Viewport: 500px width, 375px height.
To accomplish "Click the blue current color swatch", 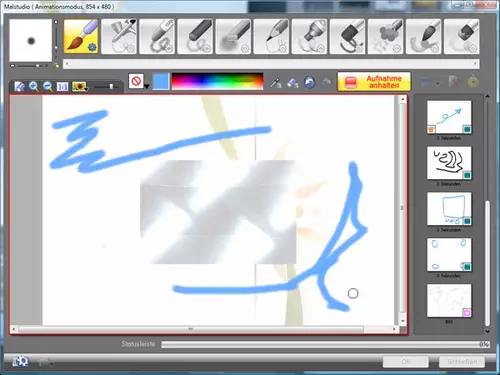I will point(161,81).
